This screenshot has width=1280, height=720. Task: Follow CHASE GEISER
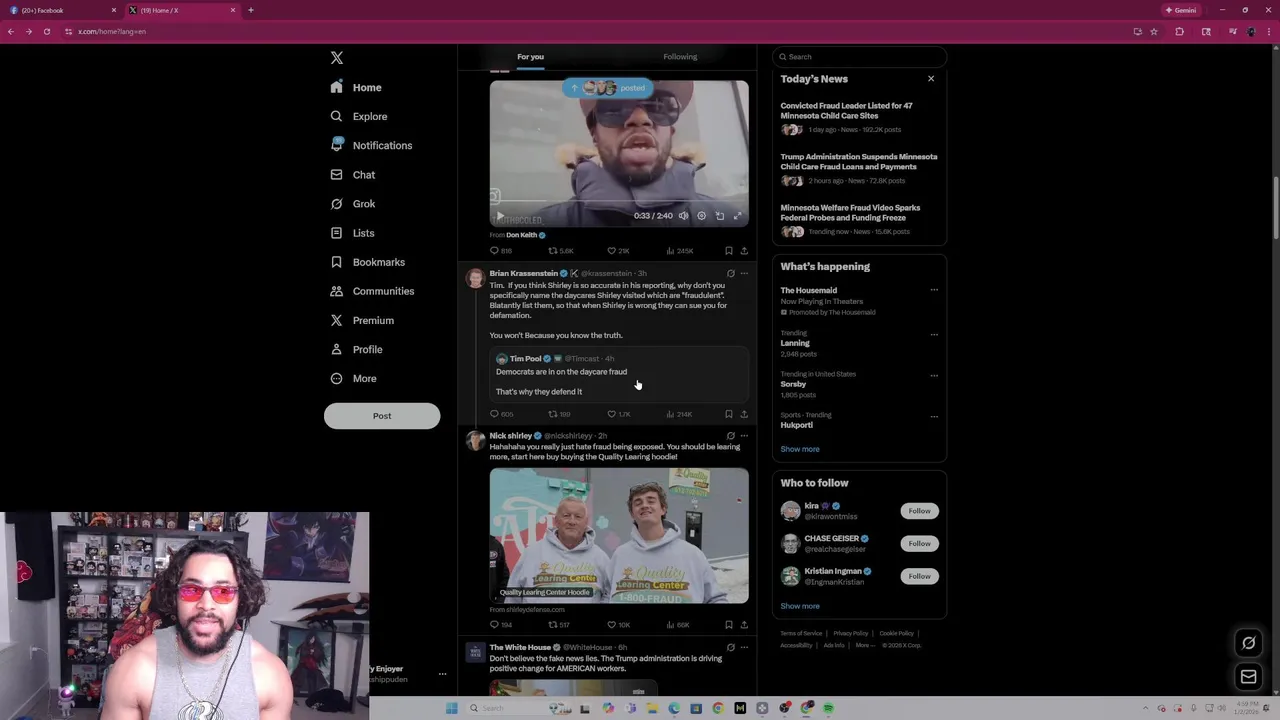click(x=919, y=543)
